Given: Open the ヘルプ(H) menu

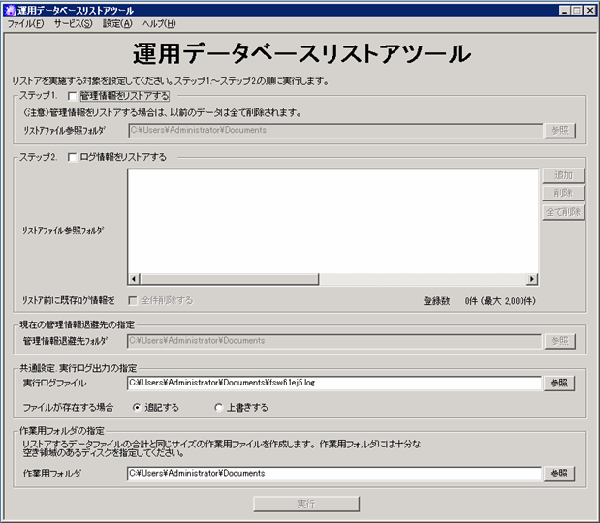Looking at the screenshot, I should [158, 23].
